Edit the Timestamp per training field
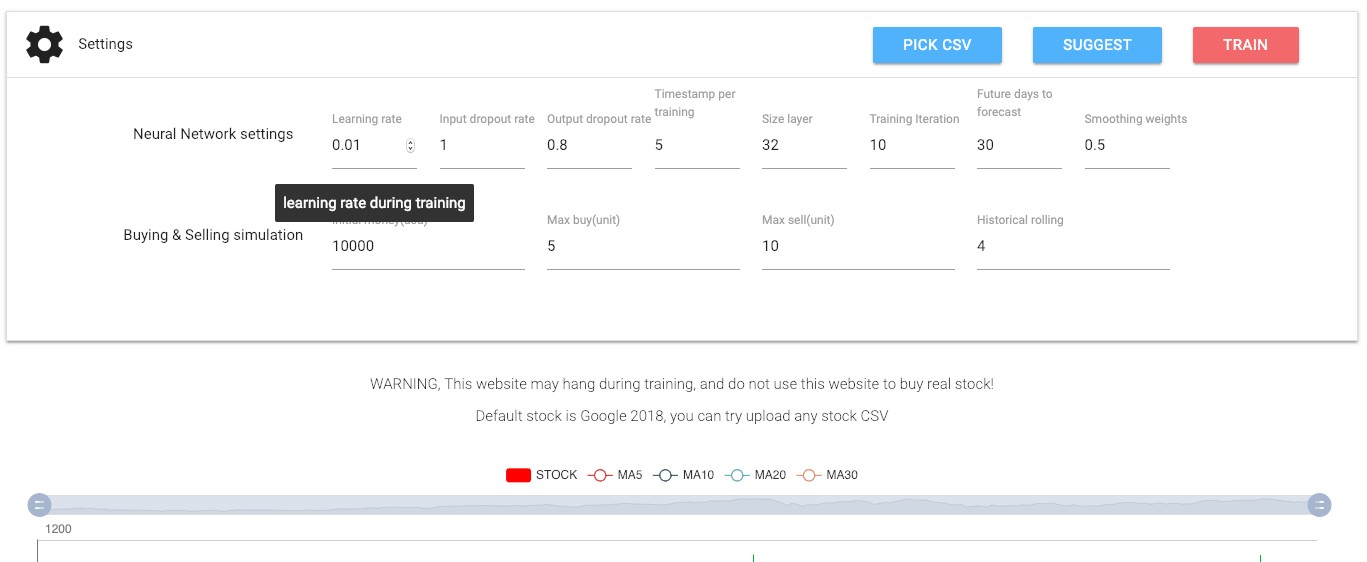The image size is (1367, 562). coord(696,146)
